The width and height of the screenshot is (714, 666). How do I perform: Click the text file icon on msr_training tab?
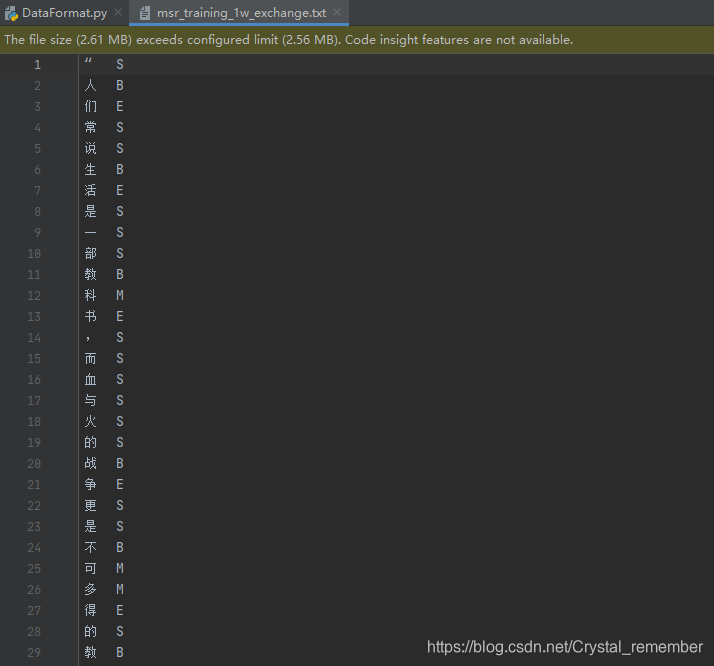[x=145, y=13]
